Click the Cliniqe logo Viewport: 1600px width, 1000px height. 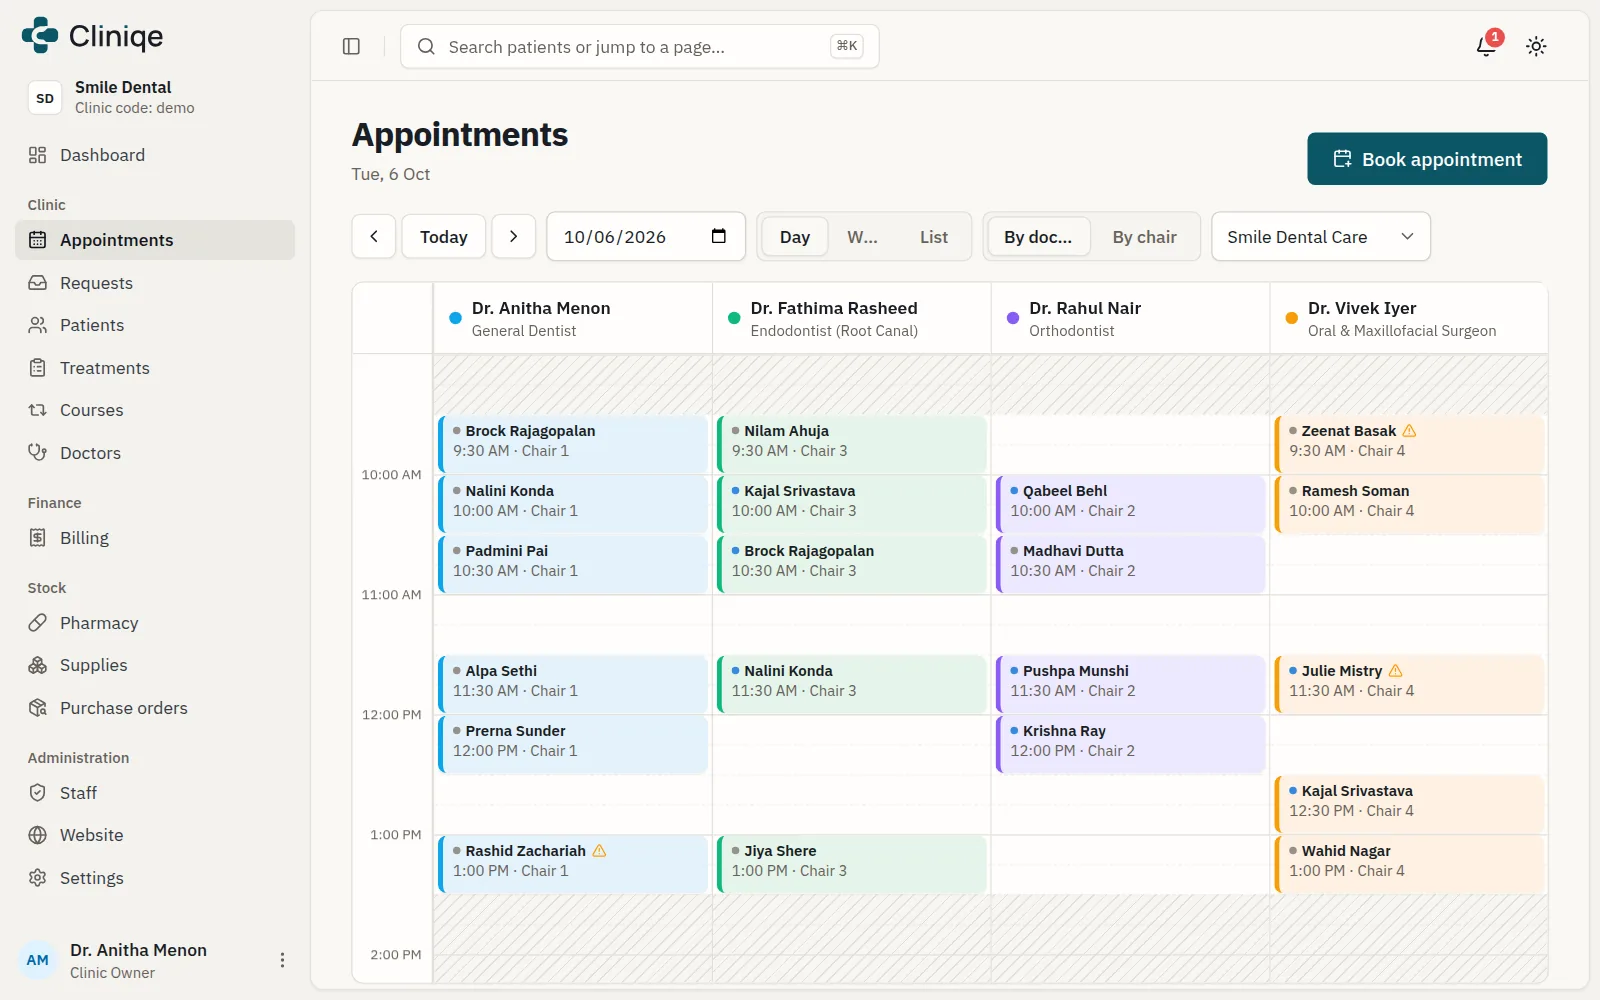(x=92, y=36)
